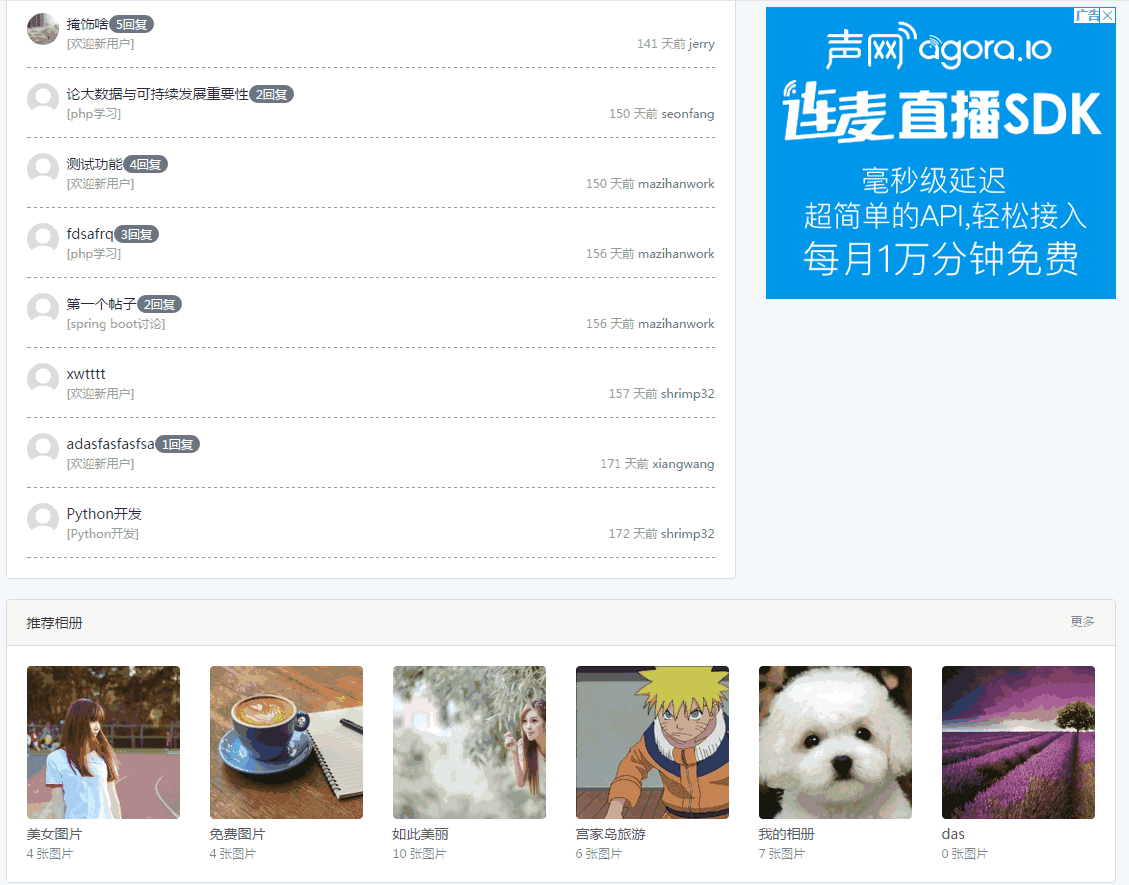Click the avatar beside the Python开发 post

click(43, 519)
